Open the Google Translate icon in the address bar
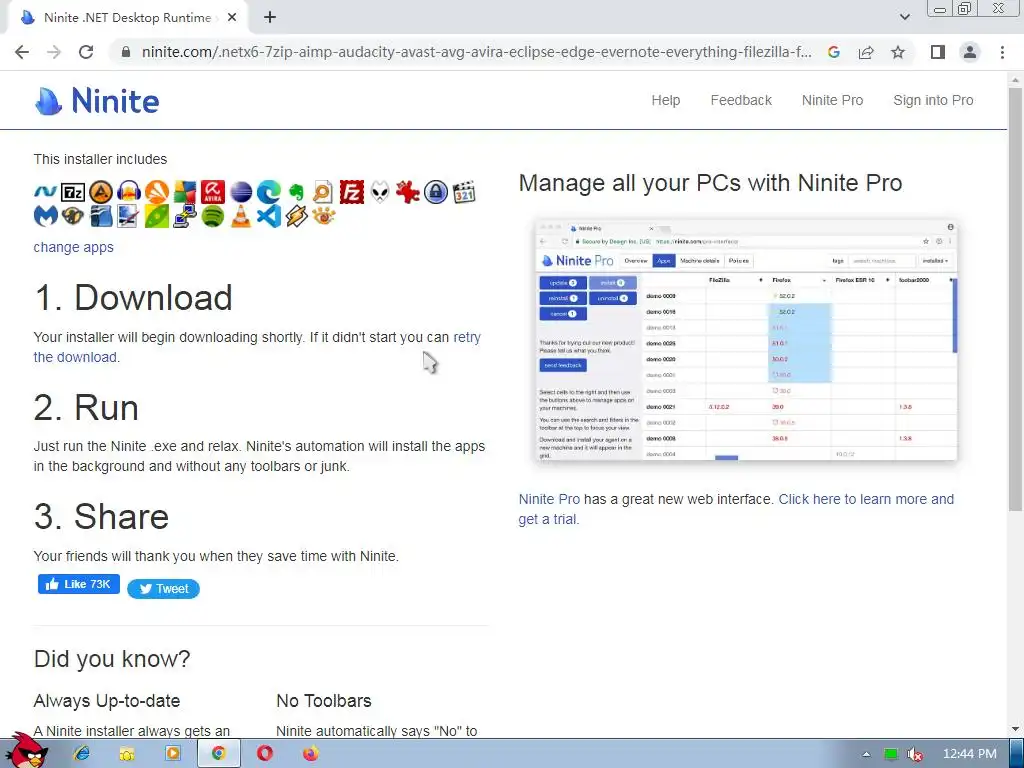The height and width of the screenshot is (768, 1024). tap(833, 52)
